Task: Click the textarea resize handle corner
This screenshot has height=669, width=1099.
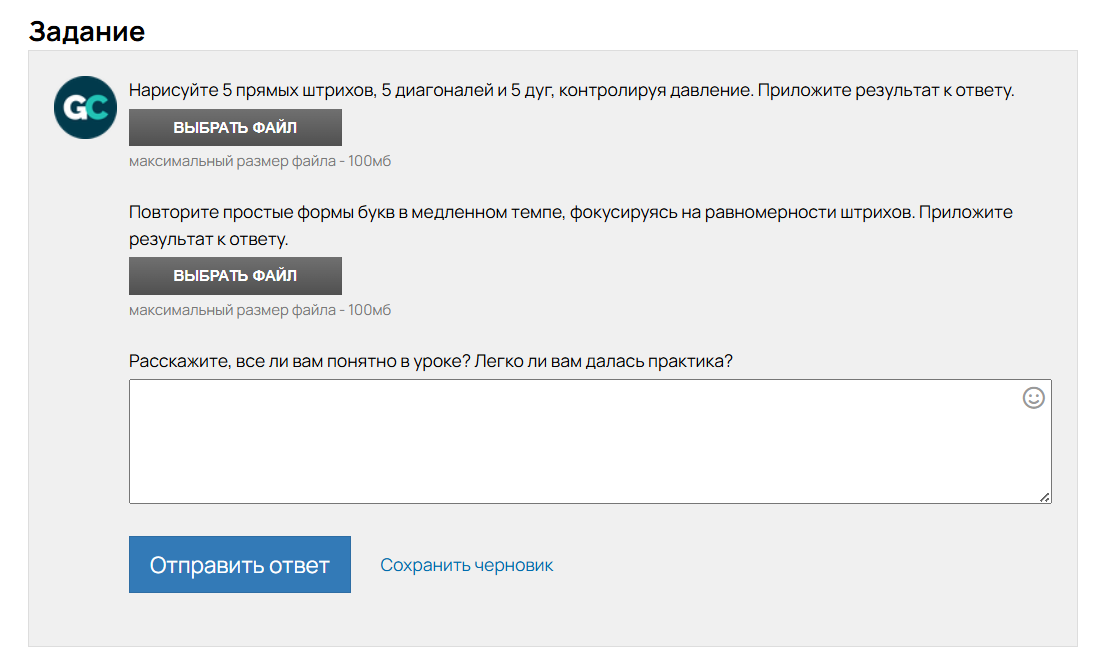Action: click(1046, 498)
